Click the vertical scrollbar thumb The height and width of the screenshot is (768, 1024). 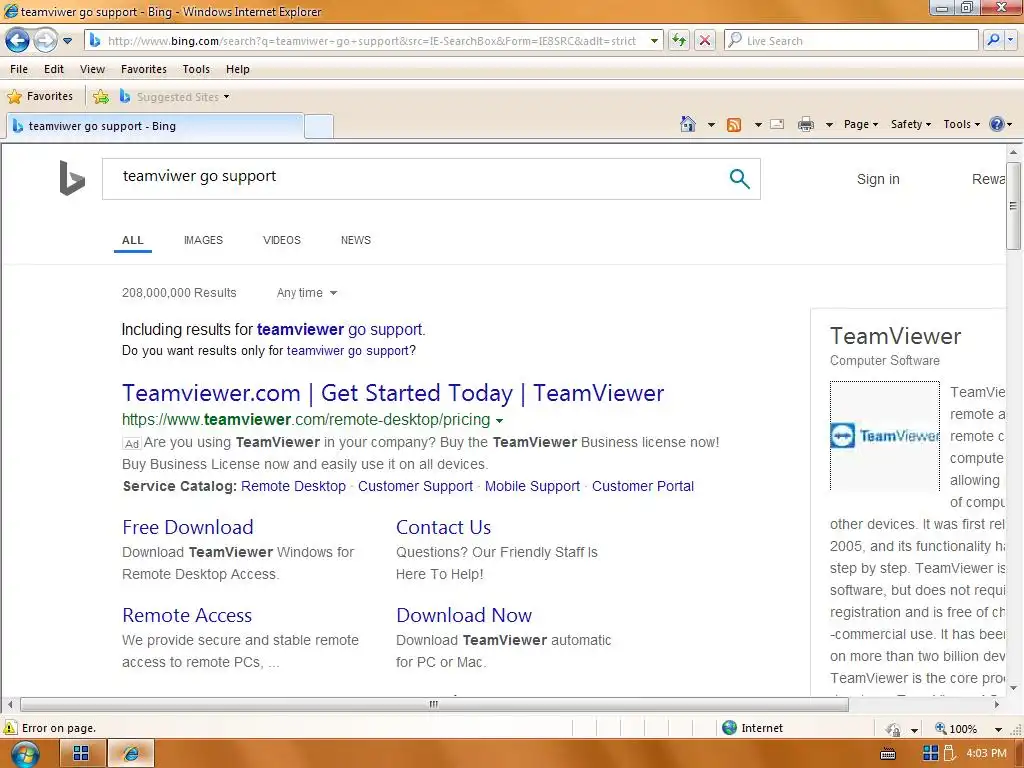(1014, 206)
